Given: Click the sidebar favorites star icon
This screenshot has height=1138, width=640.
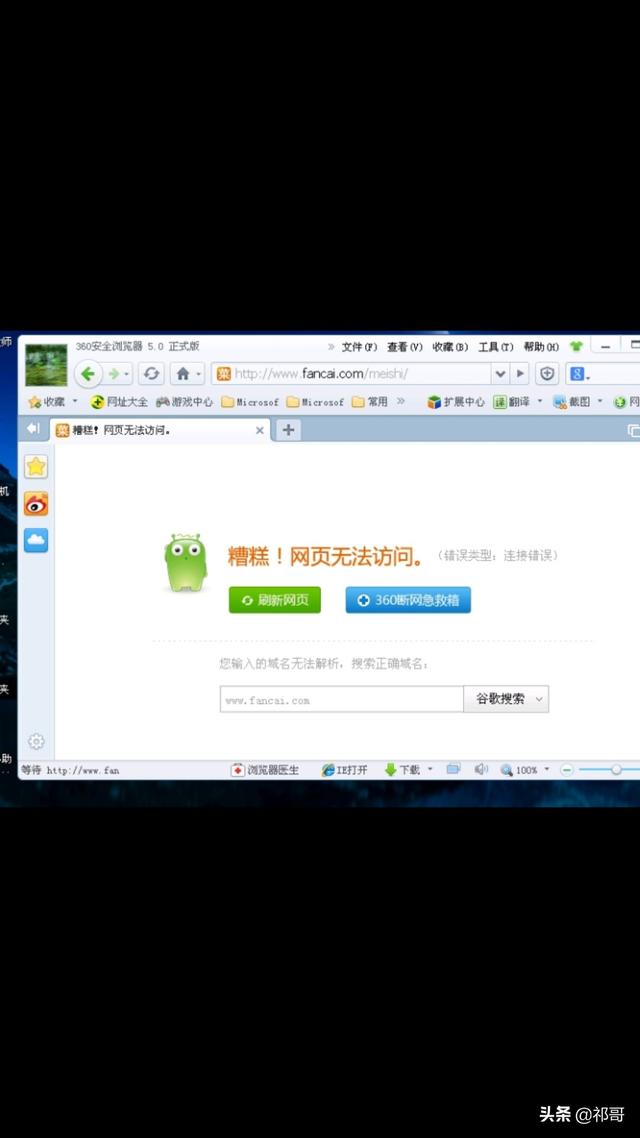Looking at the screenshot, I should (x=36, y=467).
